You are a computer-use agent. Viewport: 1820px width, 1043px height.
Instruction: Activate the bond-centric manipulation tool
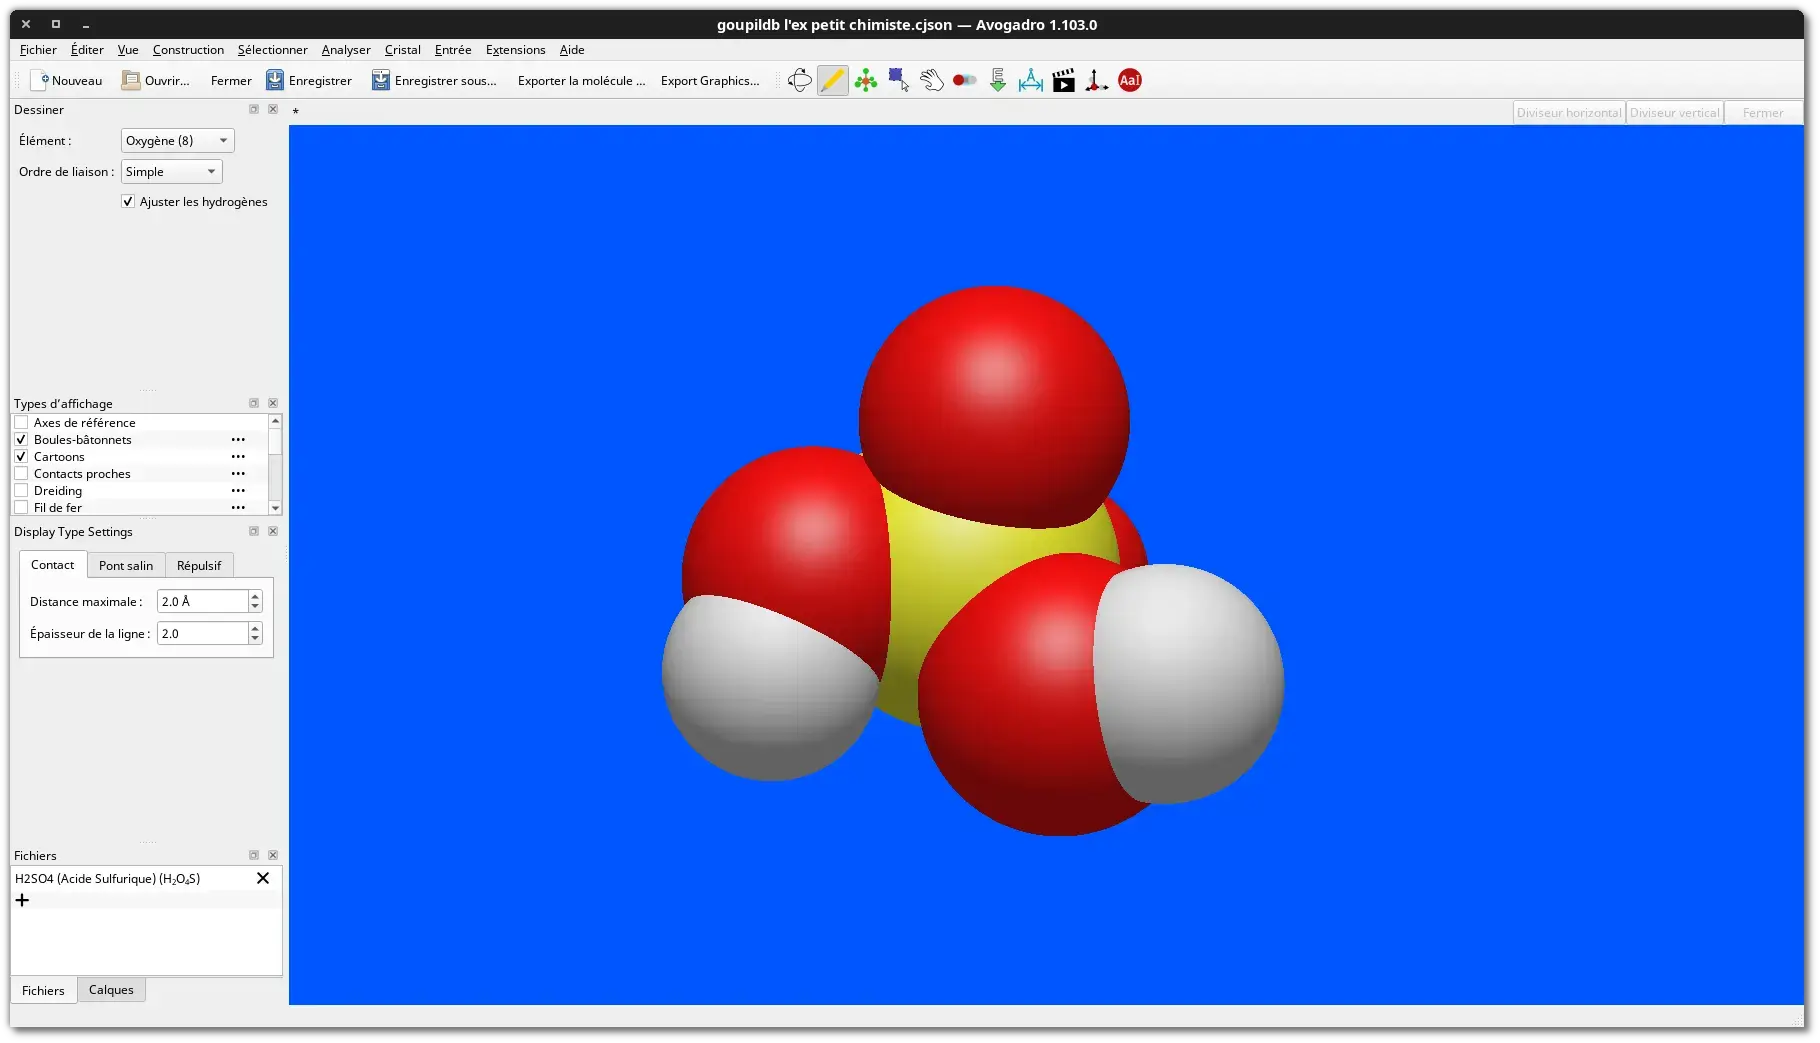(x=963, y=81)
